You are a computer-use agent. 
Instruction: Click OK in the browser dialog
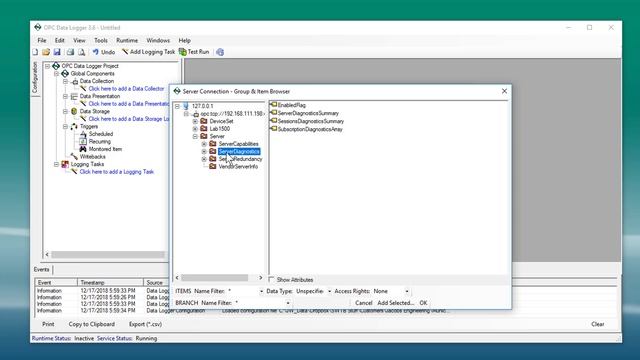click(x=423, y=303)
